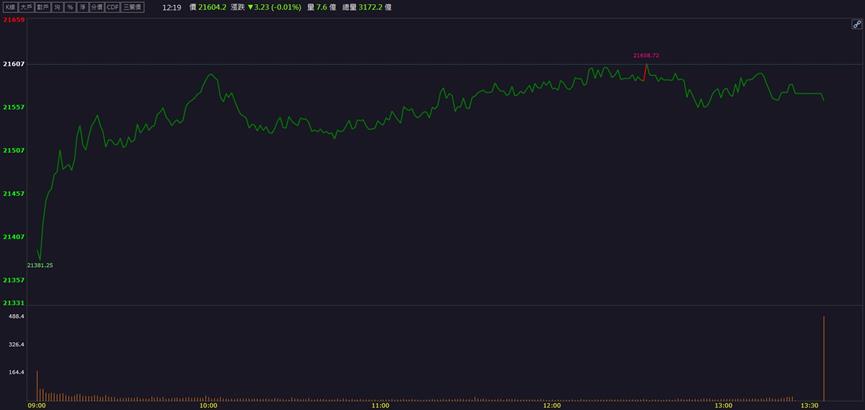Click the 13:30 time axis label
The height and width of the screenshot is (410, 865).
810,406
